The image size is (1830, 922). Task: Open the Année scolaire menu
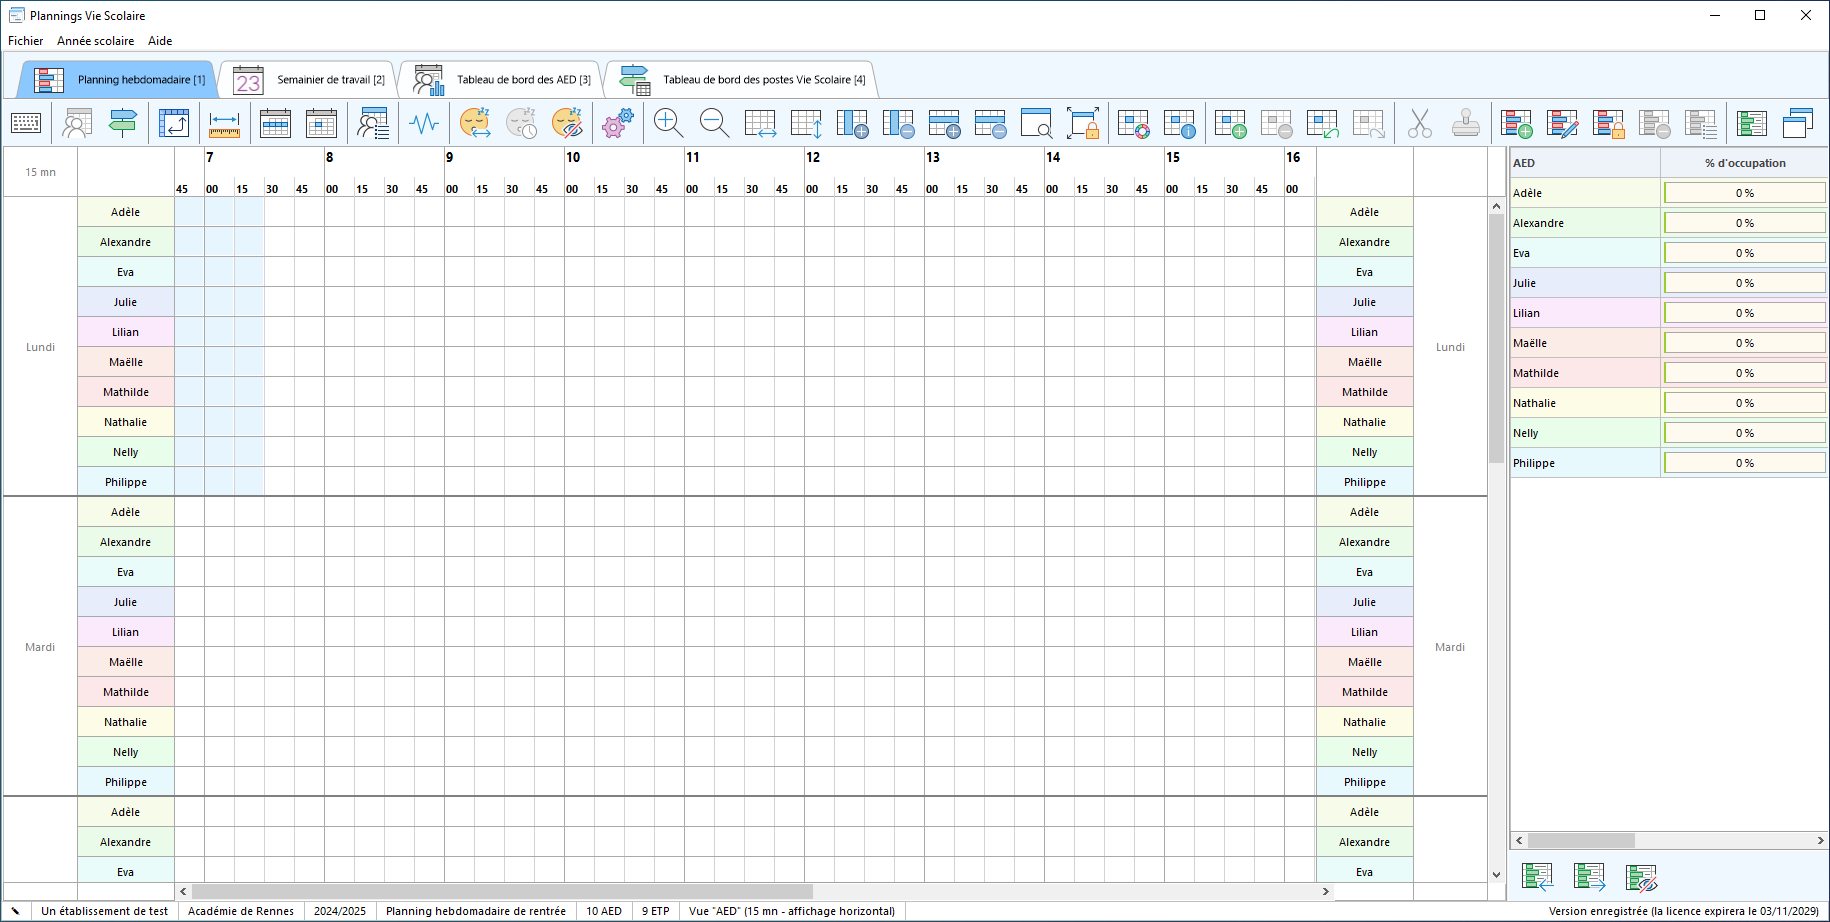(96, 41)
